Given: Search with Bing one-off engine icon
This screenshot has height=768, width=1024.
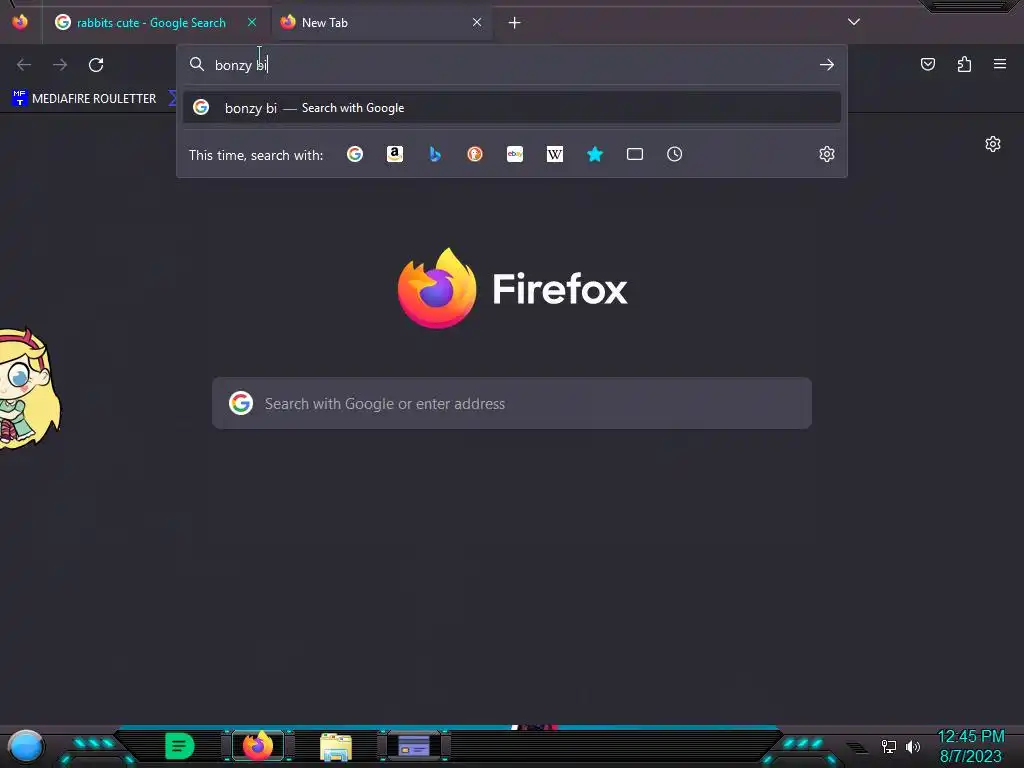Looking at the screenshot, I should 435,154.
